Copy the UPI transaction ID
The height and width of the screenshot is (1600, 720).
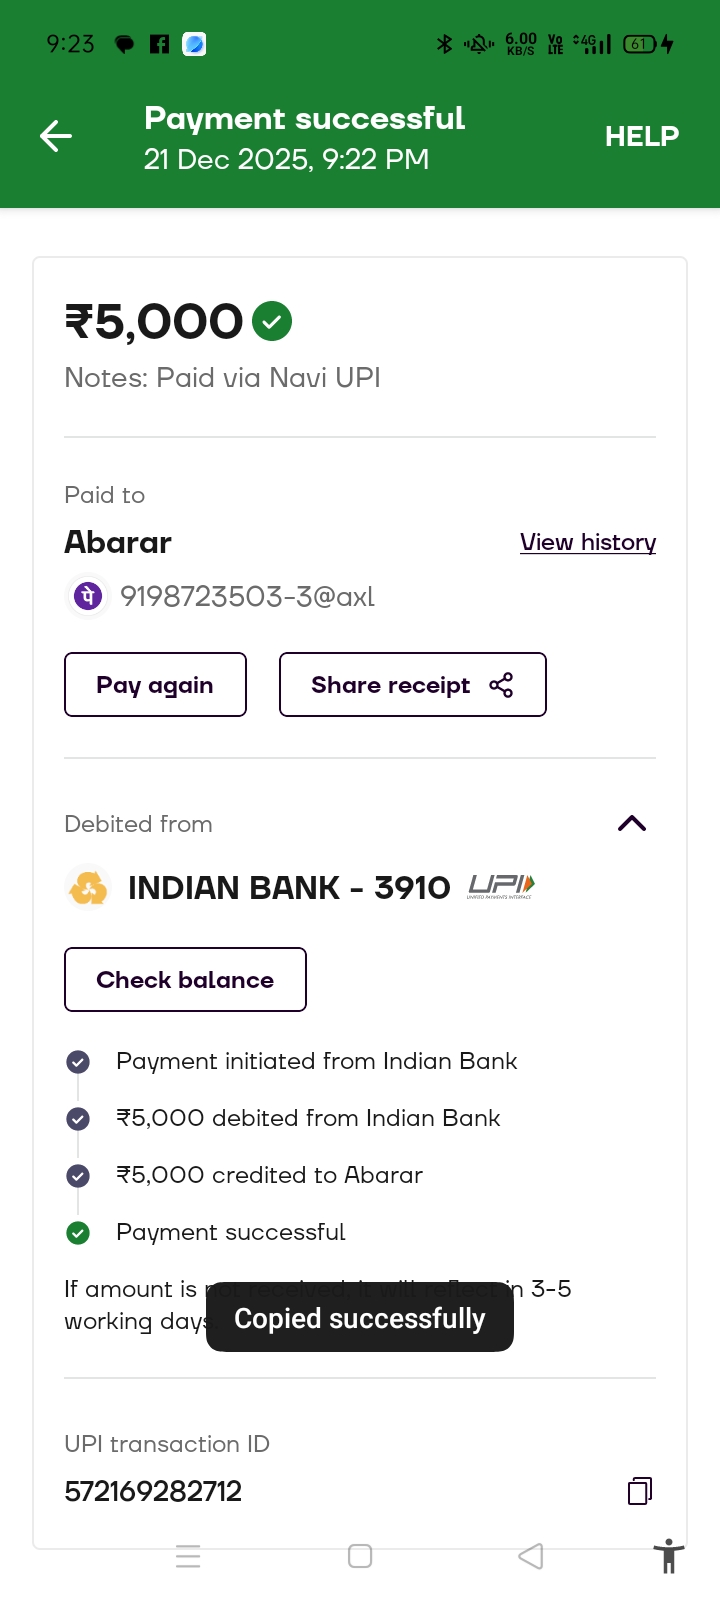coord(640,1491)
